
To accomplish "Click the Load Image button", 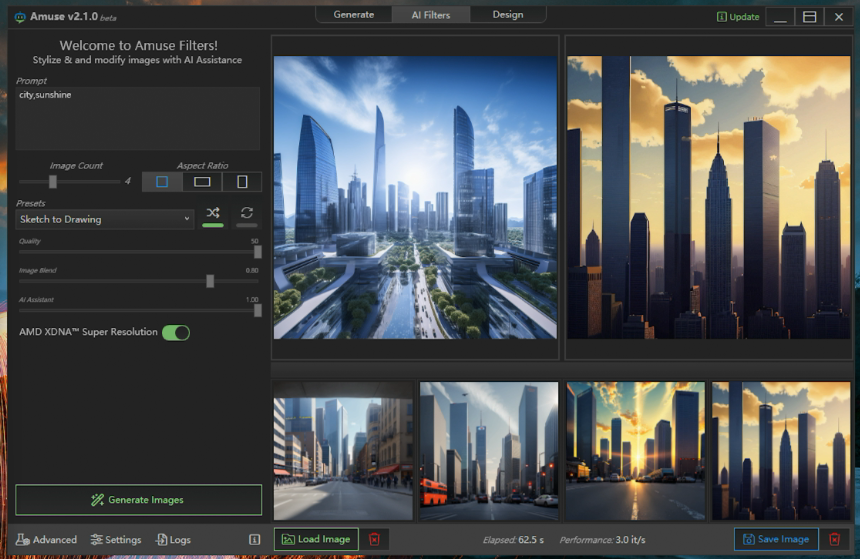I will 316,539.
